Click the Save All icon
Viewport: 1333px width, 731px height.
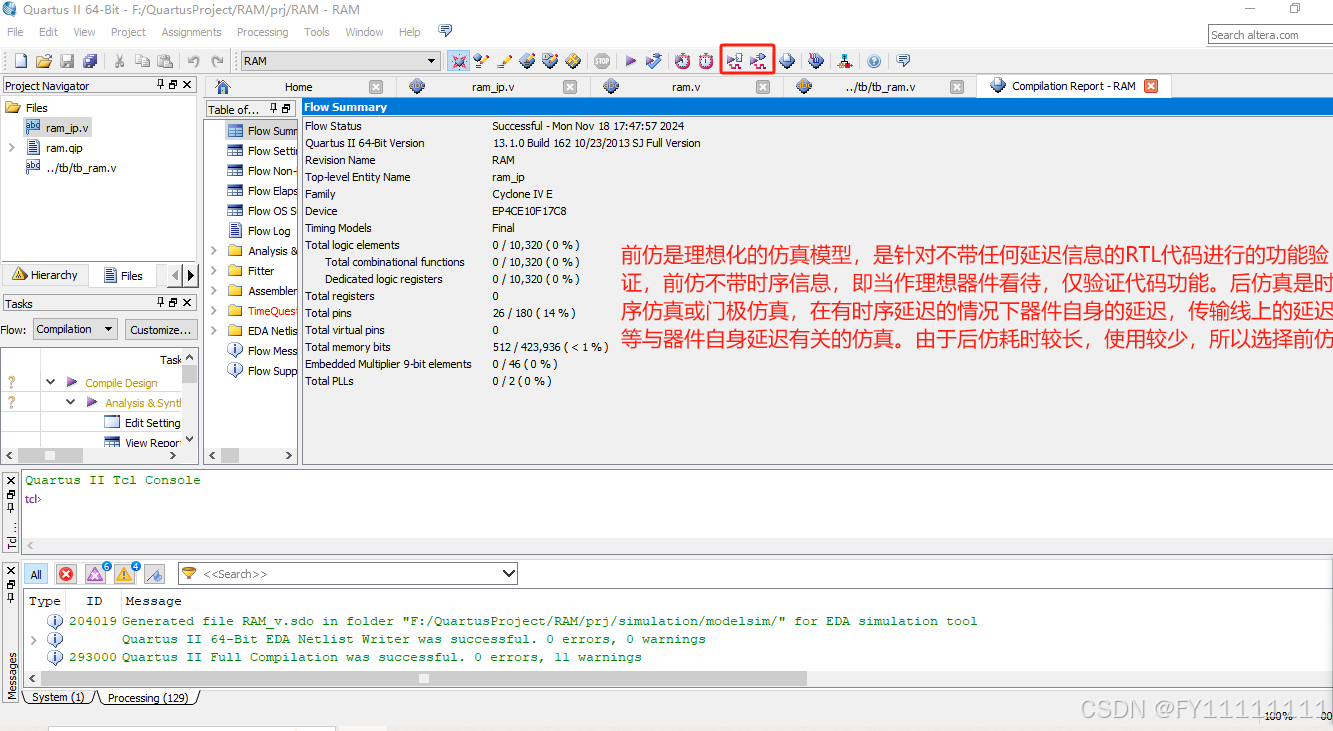tap(90, 61)
